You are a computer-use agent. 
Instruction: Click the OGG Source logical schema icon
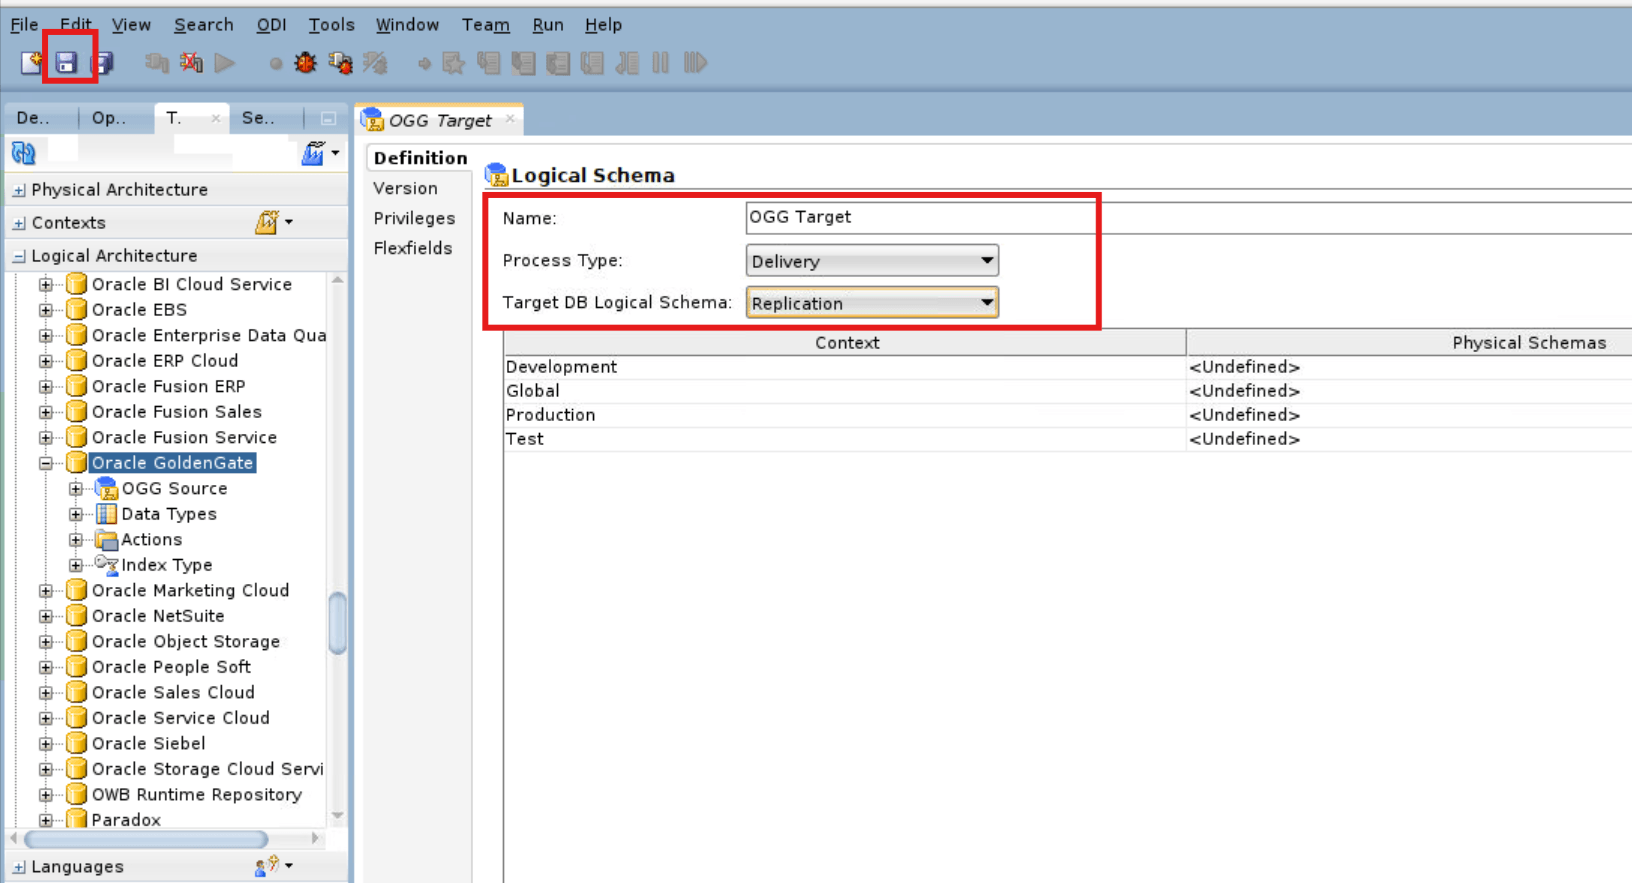(106, 488)
